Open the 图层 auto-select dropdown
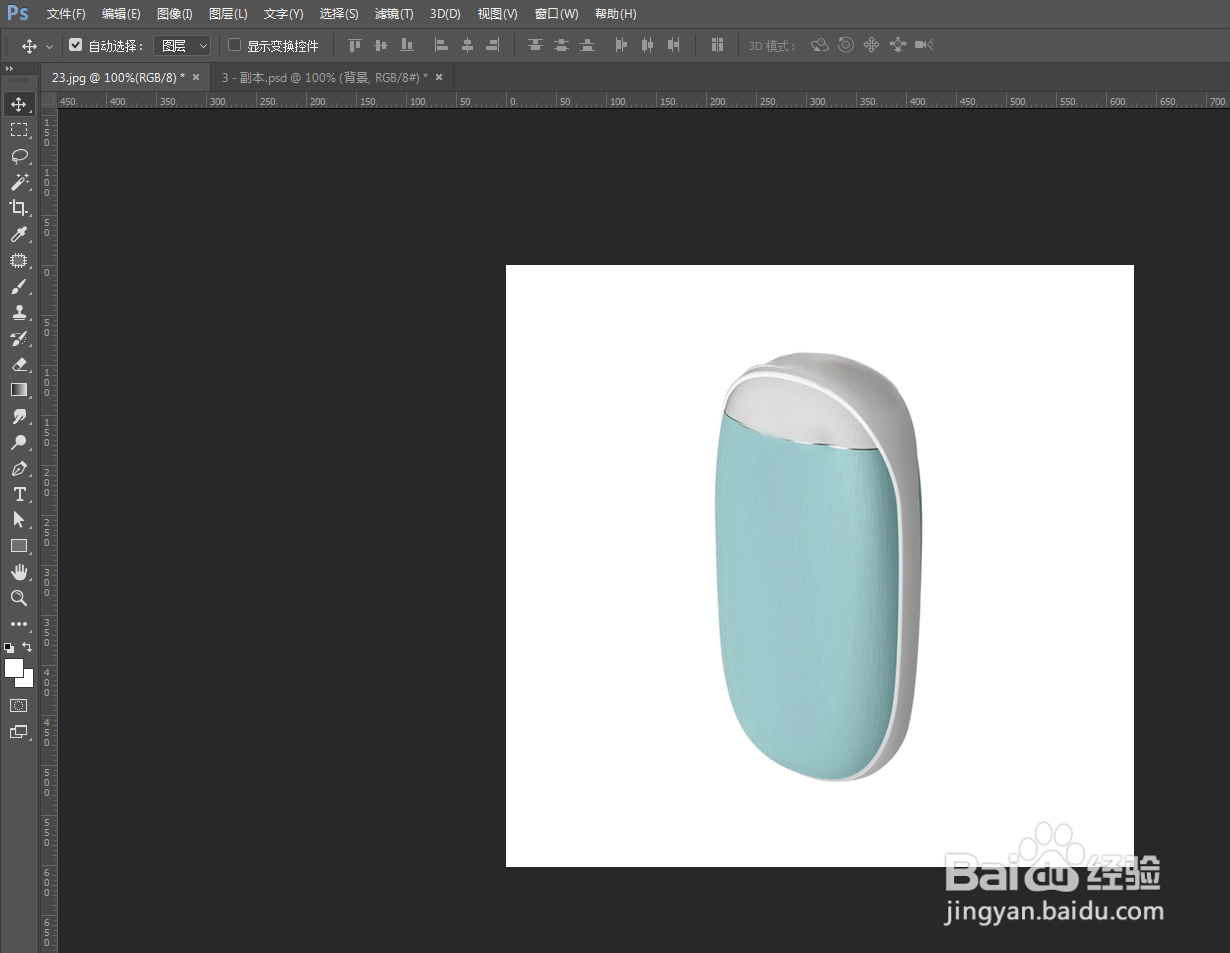 point(182,46)
